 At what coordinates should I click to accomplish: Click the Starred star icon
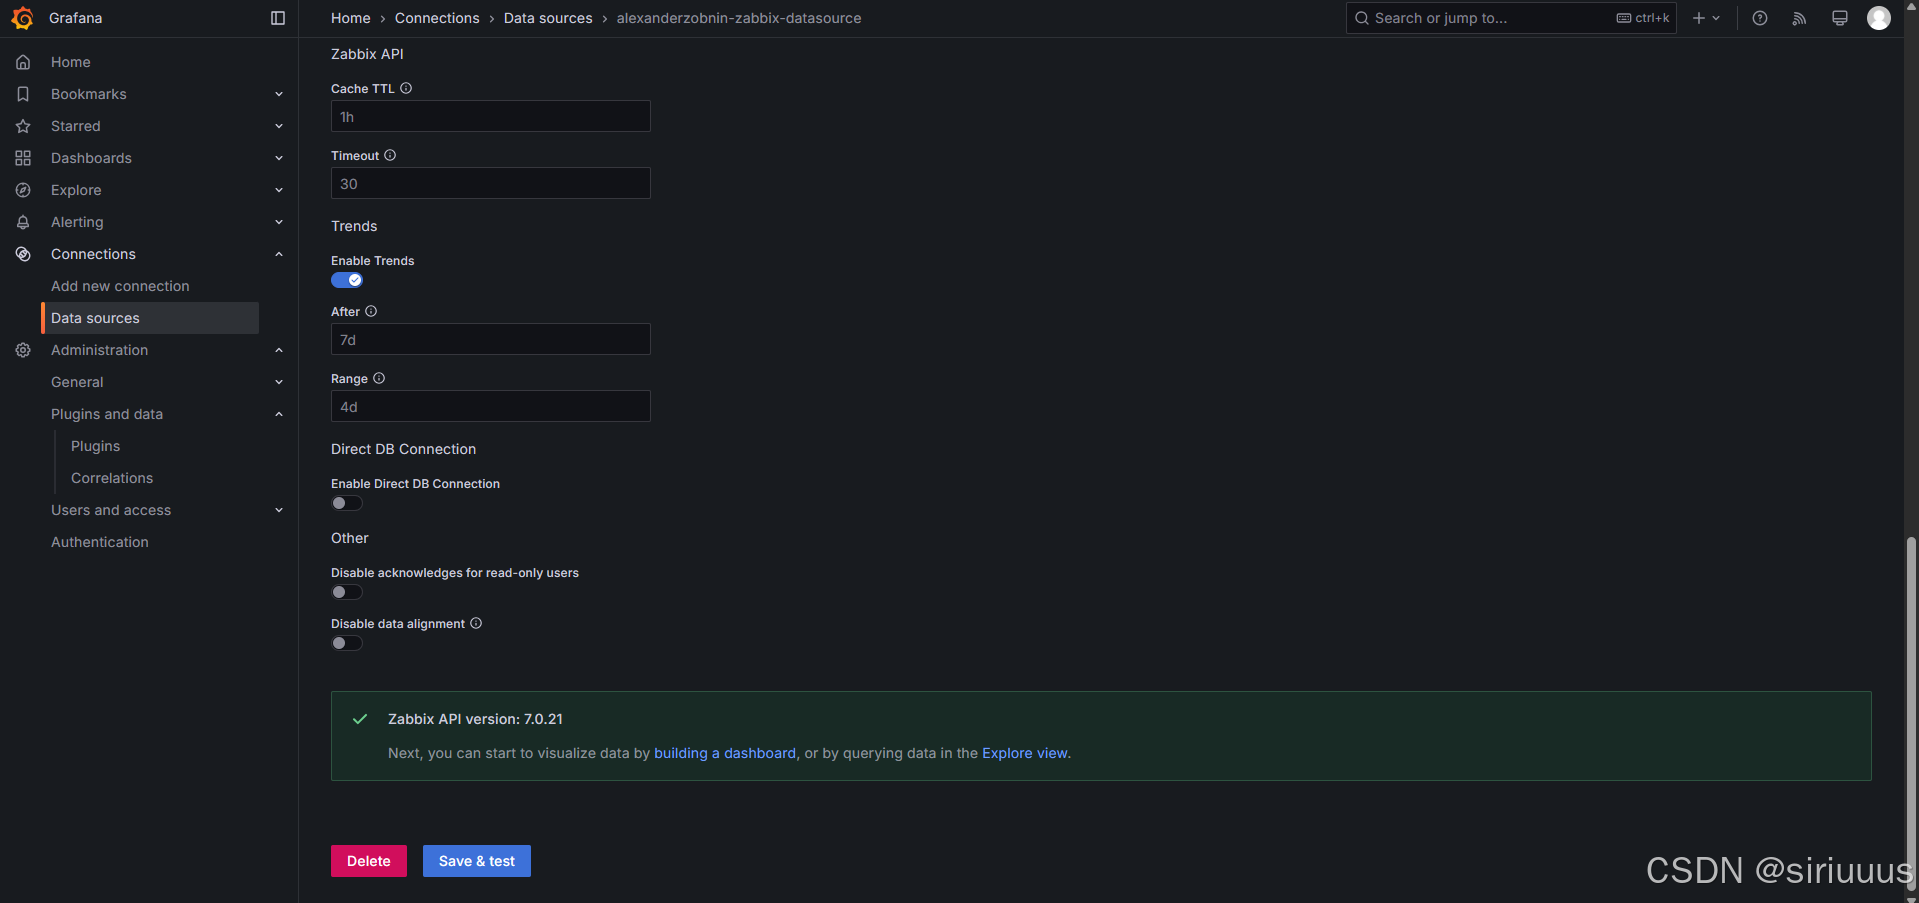[23, 126]
